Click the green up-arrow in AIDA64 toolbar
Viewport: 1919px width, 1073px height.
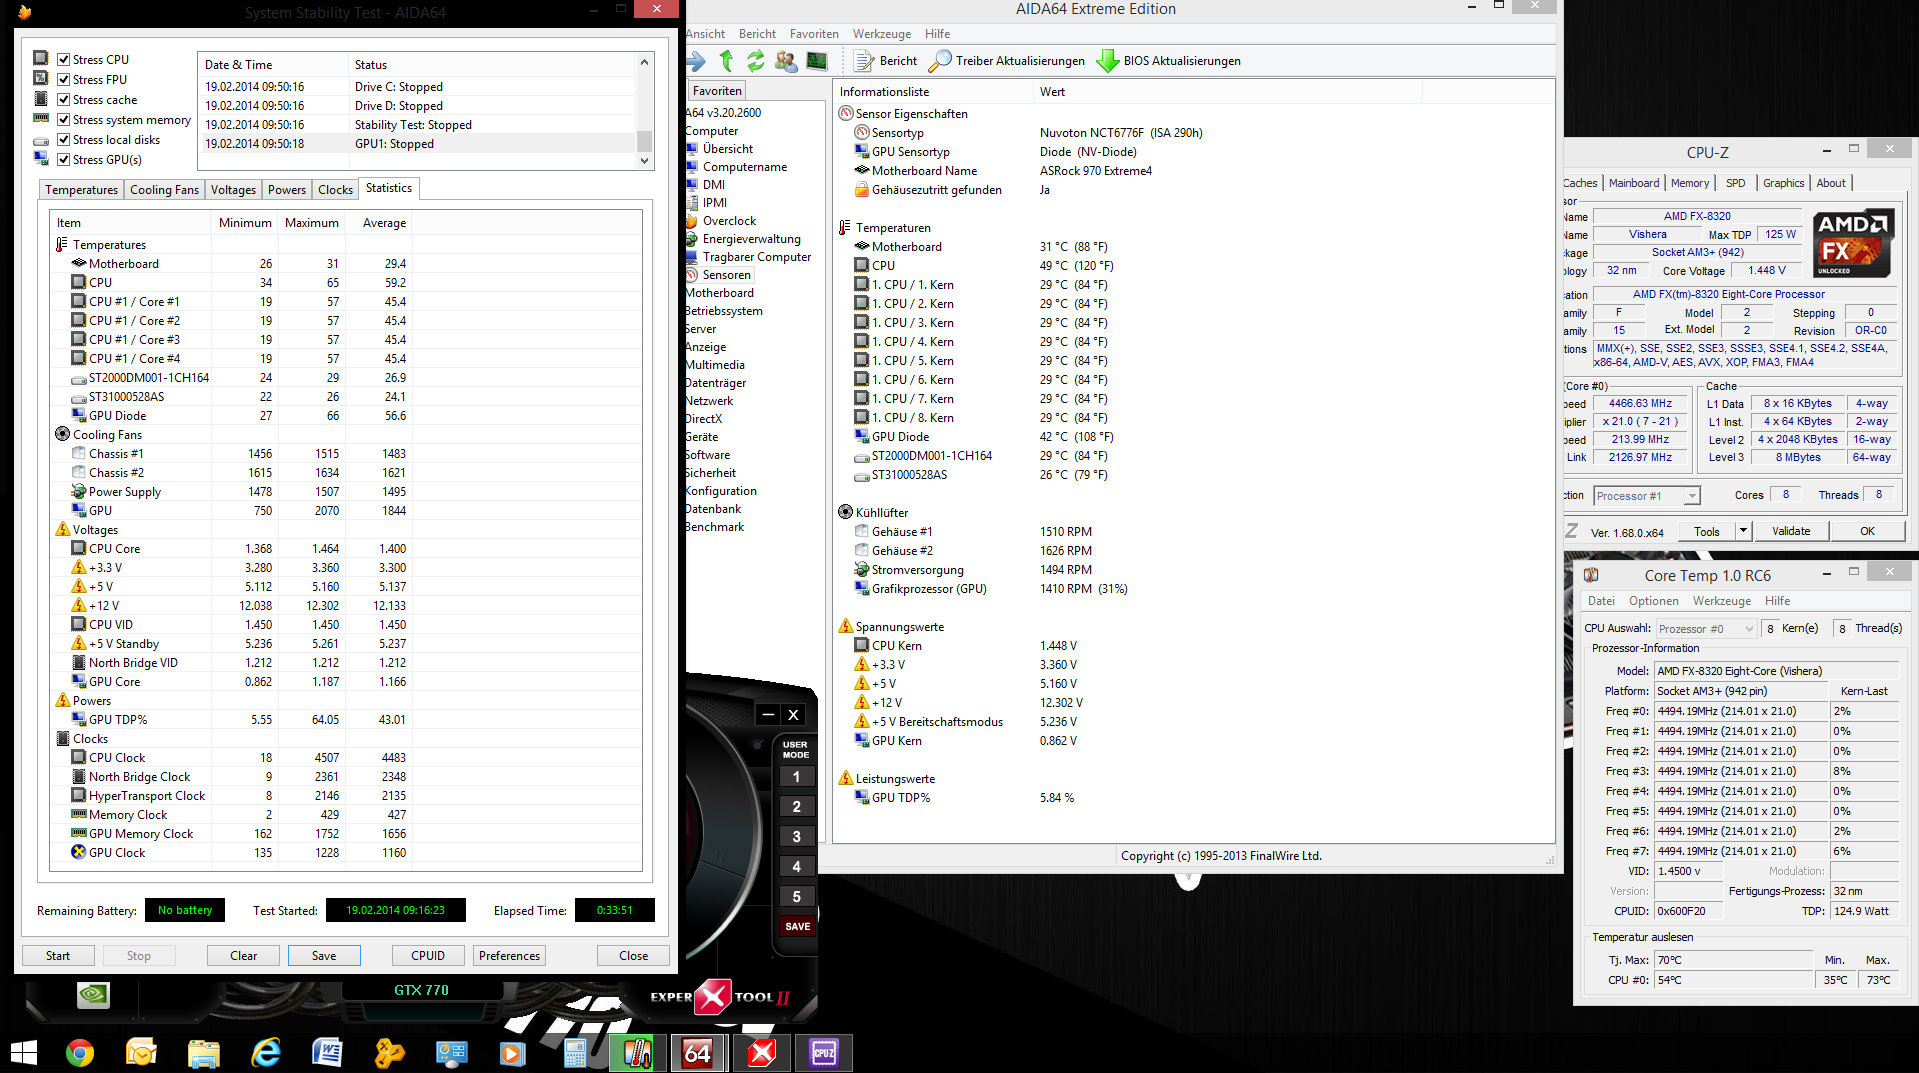pyautogui.click(x=726, y=61)
